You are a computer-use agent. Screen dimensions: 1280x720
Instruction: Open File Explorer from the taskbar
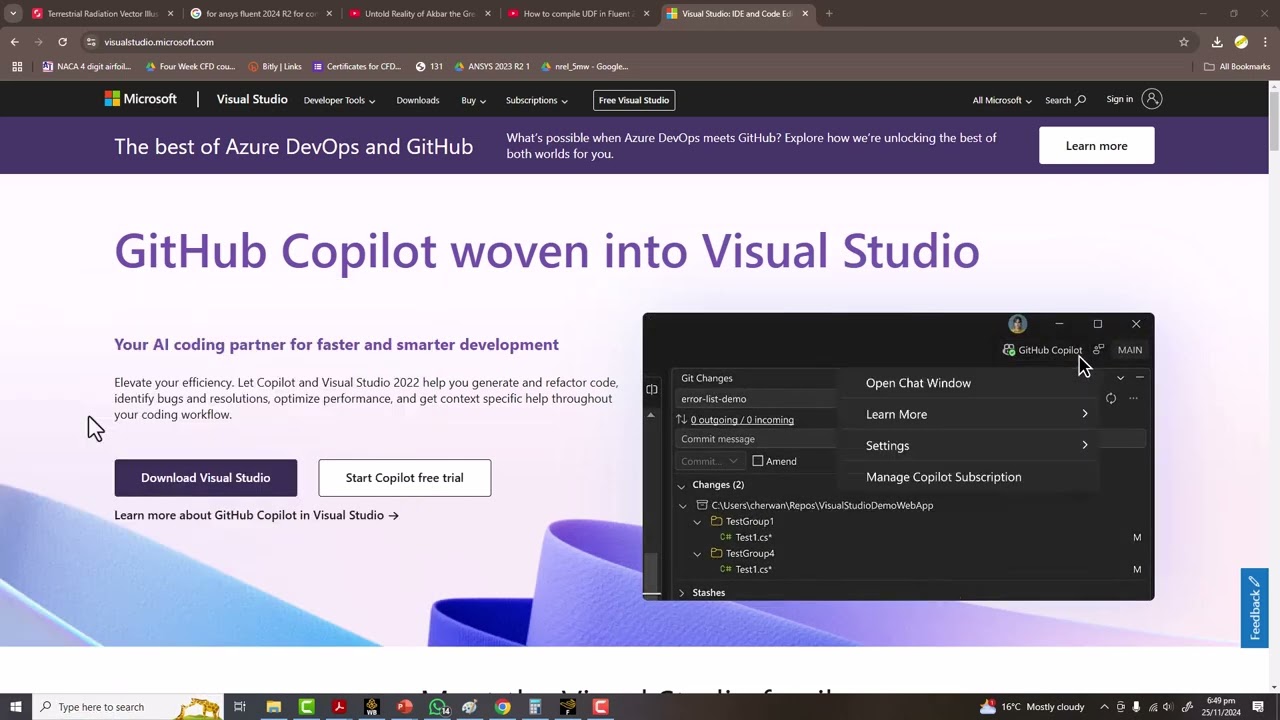(x=274, y=707)
